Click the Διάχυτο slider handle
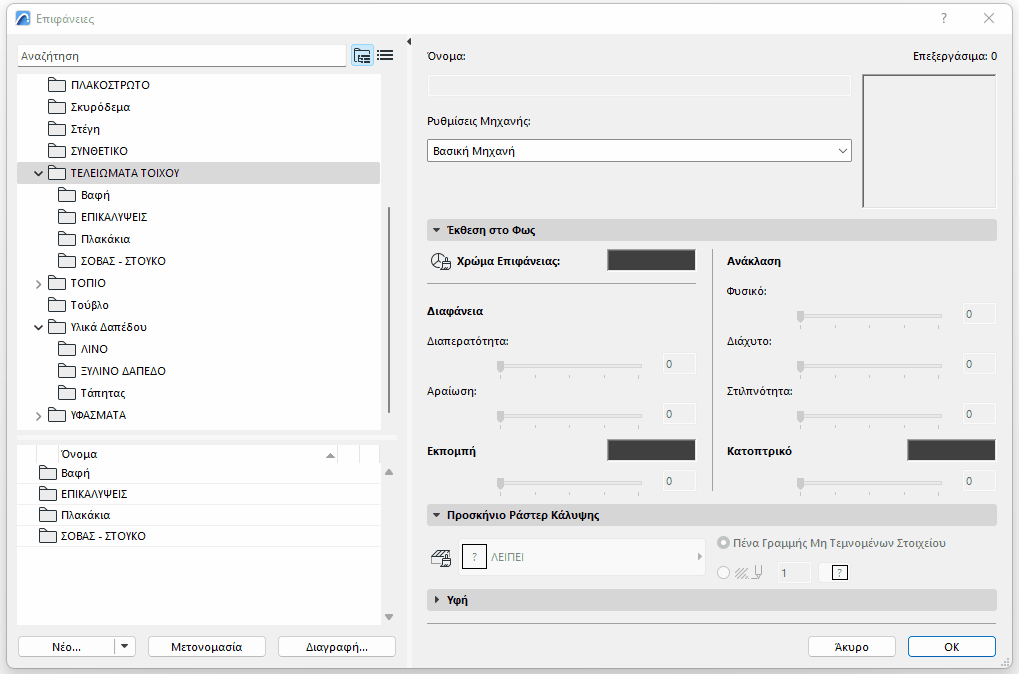The image size is (1019, 674). pos(801,367)
